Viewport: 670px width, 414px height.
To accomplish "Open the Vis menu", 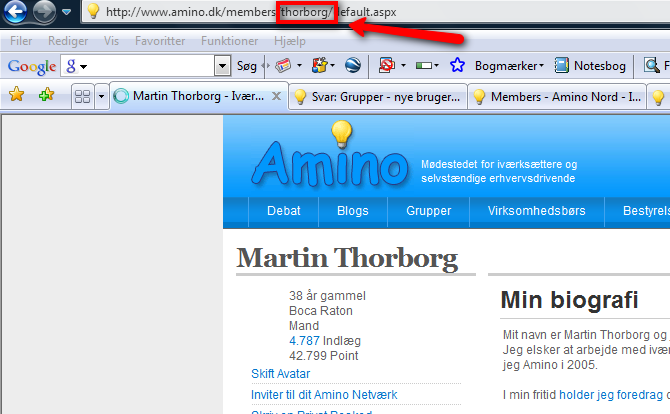I will pos(112,41).
